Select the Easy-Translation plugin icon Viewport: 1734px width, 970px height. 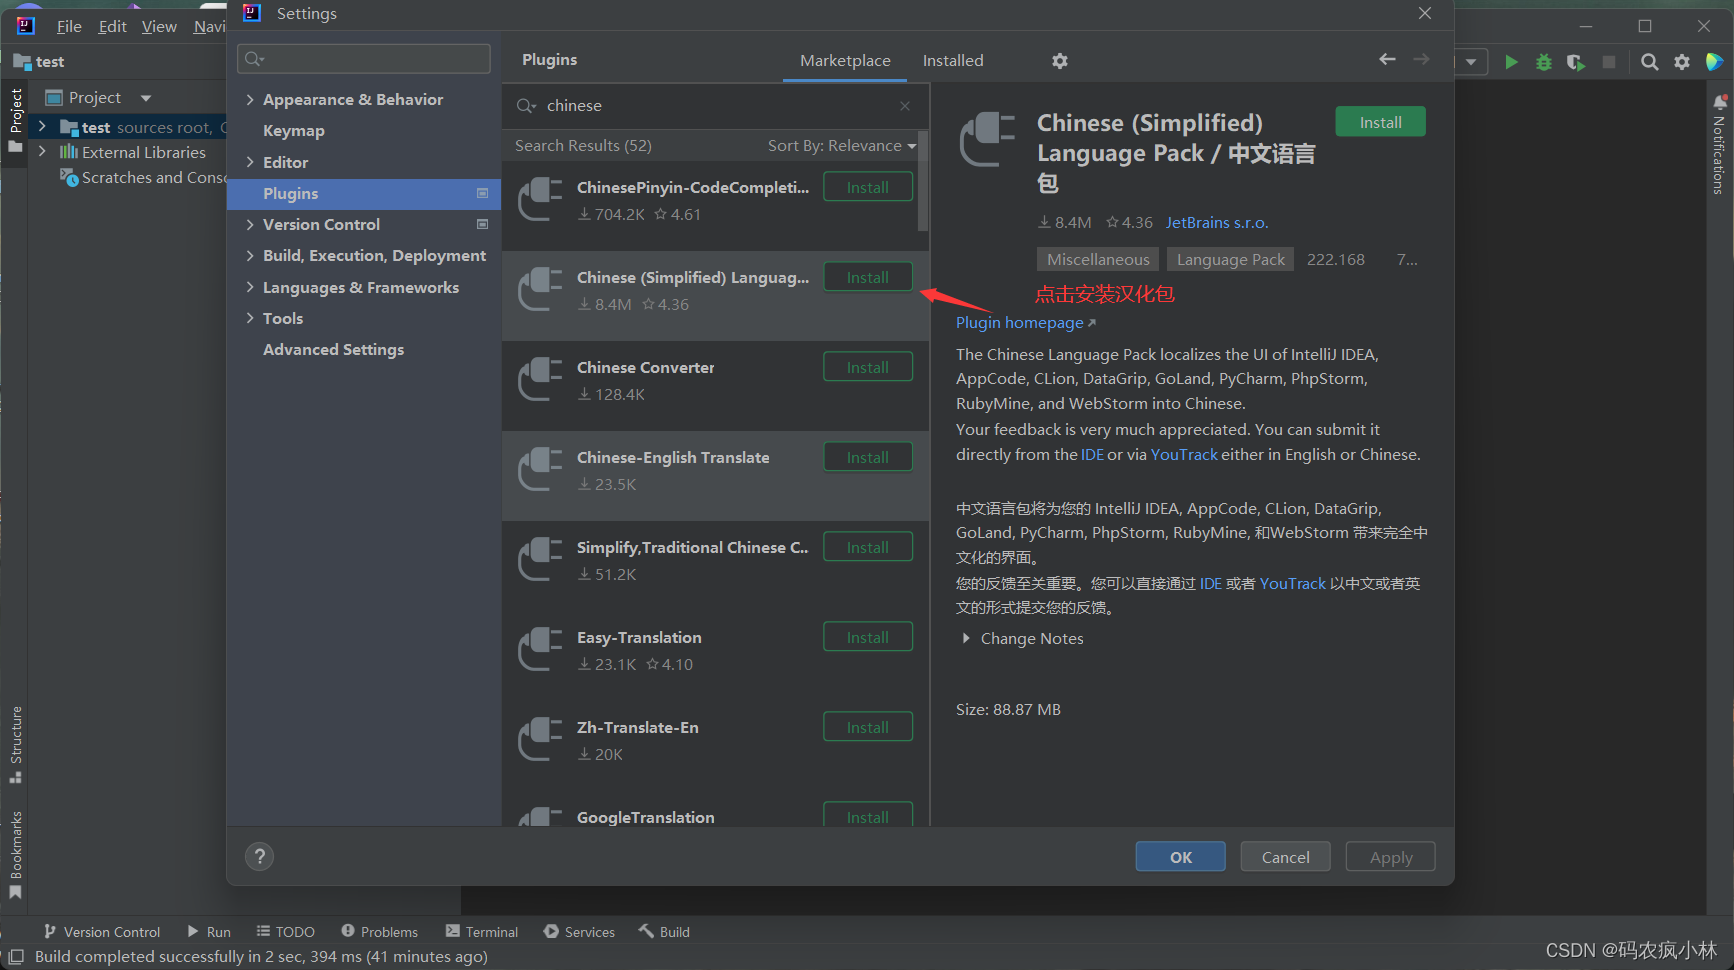click(x=540, y=649)
